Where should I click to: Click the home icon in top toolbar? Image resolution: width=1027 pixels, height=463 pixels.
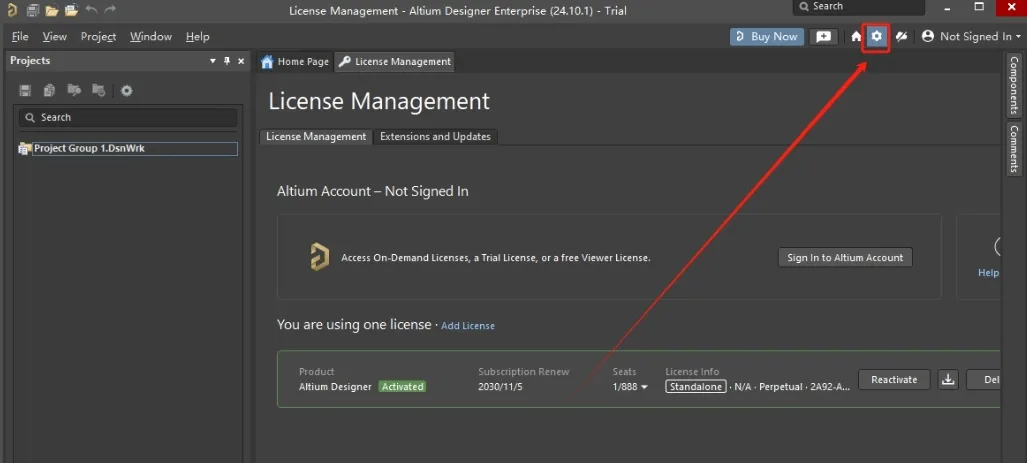[x=857, y=37]
